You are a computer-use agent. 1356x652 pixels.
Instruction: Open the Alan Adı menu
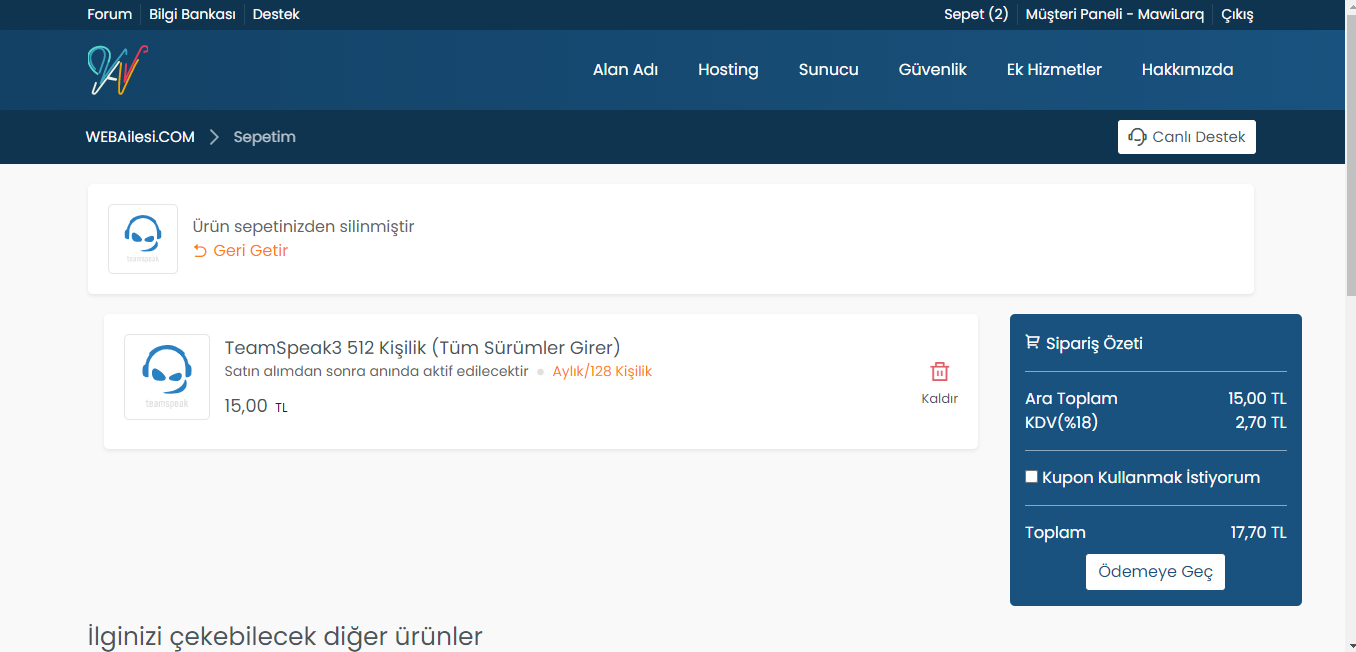coord(625,70)
